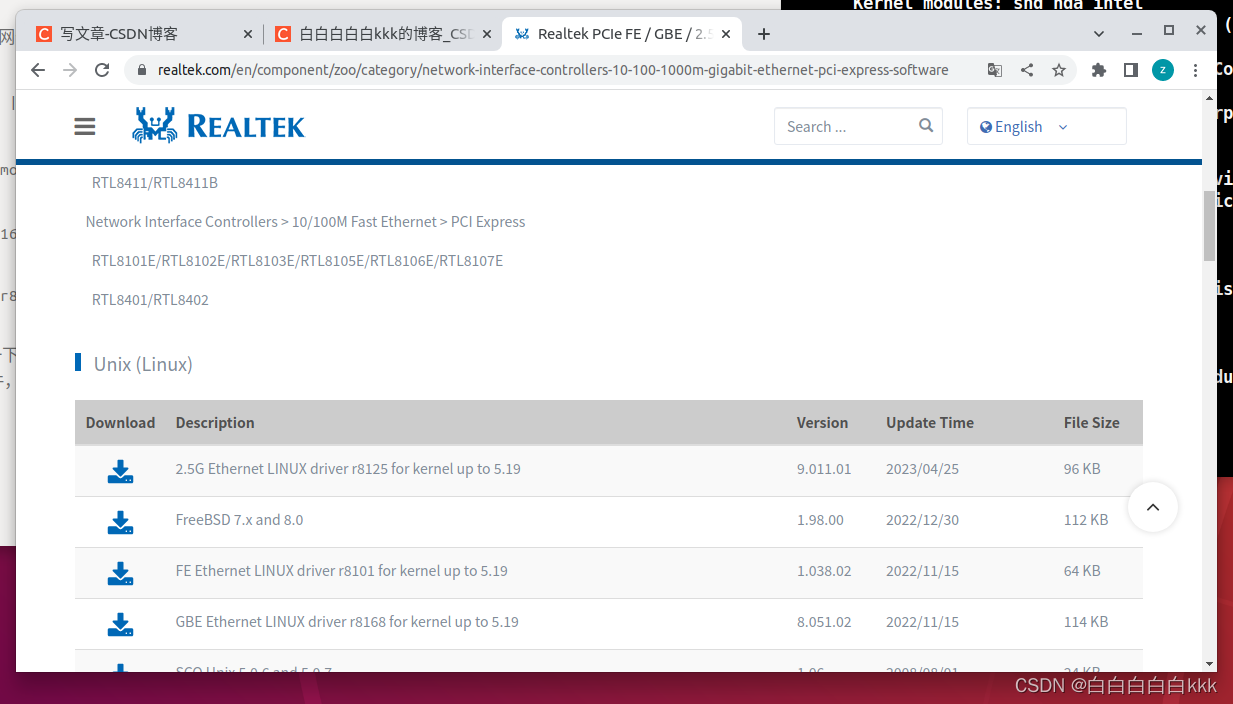Open the RTL8411/RTL8411B link
This screenshot has width=1233, height=704.
tap(155, 183)
